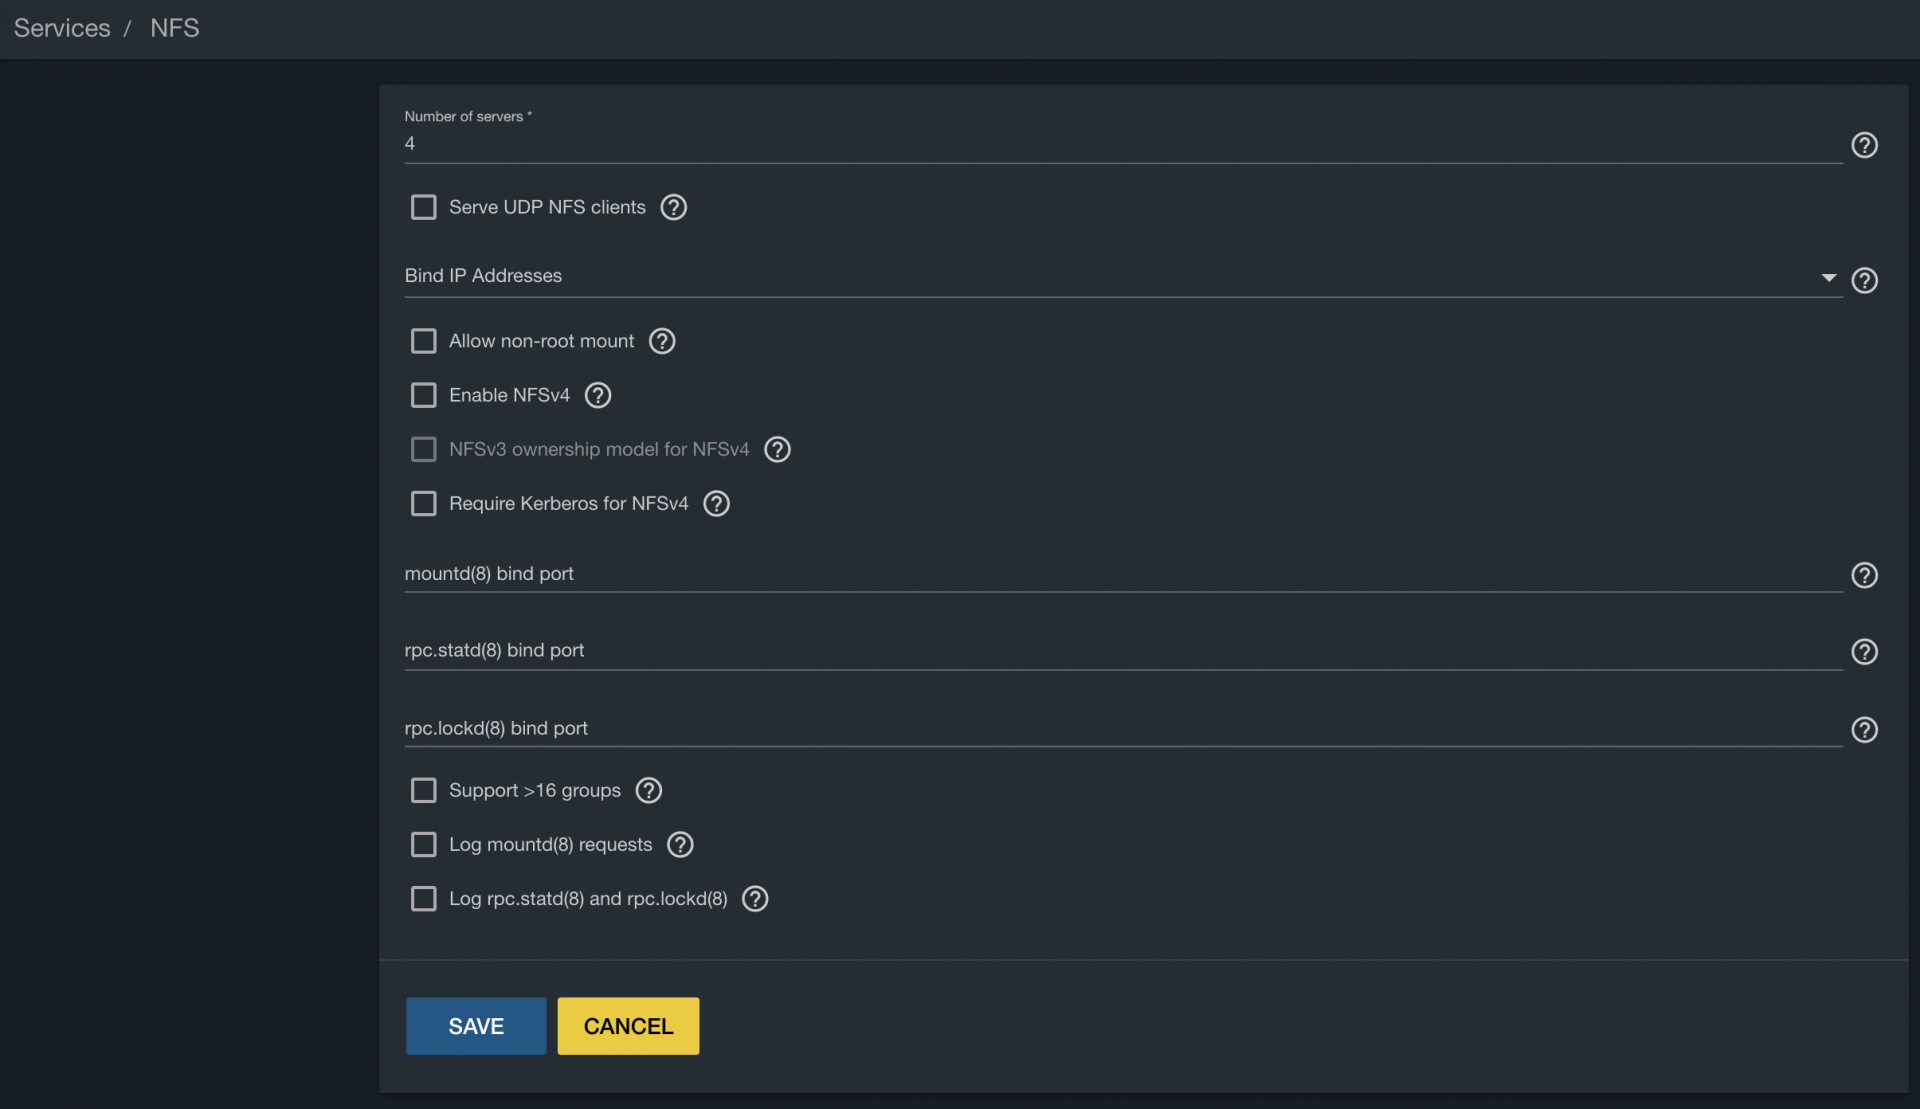The height and width of the screenshot is (1109, 1920).
Task: Open Enable NFSv4 help tooltip
Action: pyautogui.click(x=598, y=395)
